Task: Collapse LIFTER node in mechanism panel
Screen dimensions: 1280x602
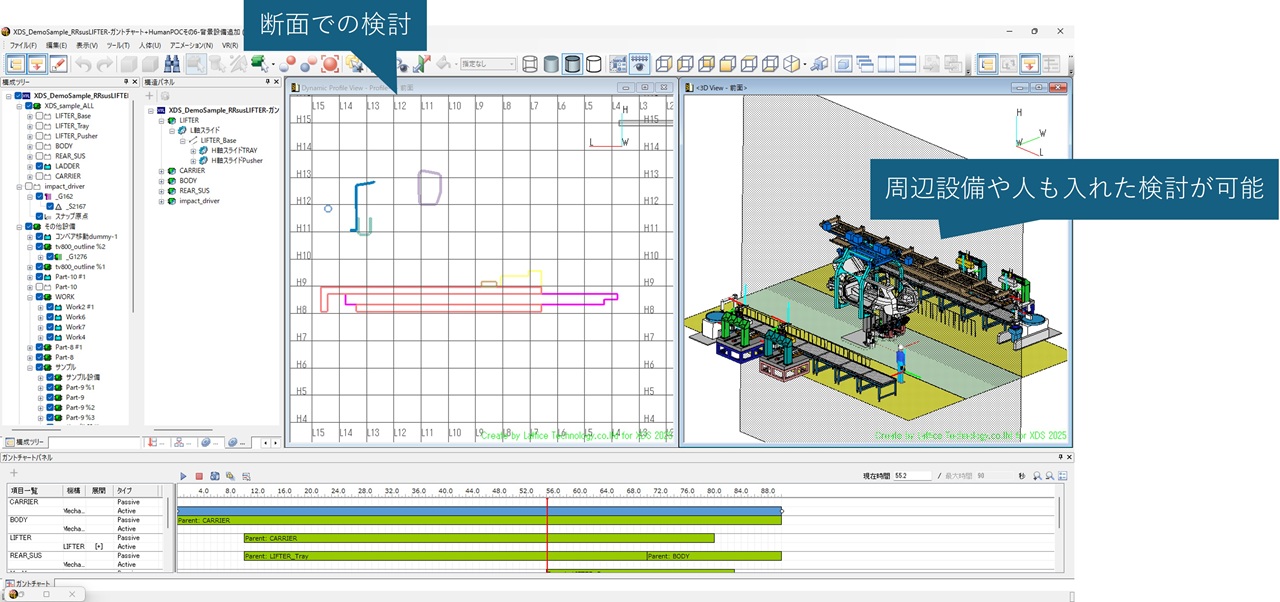Action: [x=161, y=120]
